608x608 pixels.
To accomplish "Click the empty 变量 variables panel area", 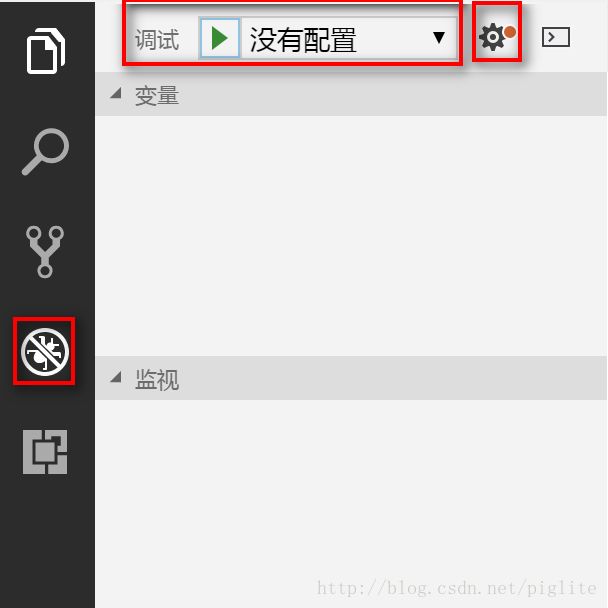I will tap(351, 235).
